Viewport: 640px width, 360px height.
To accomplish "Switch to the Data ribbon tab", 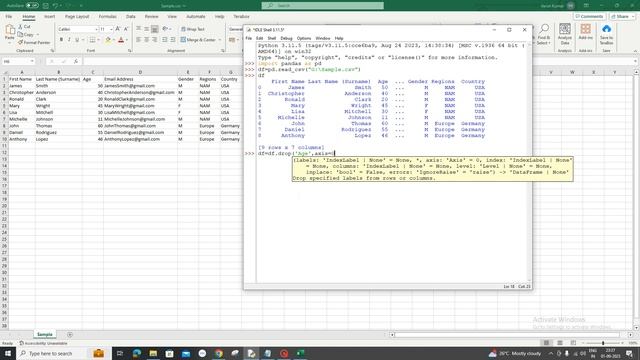I will (x=131, y=16).
